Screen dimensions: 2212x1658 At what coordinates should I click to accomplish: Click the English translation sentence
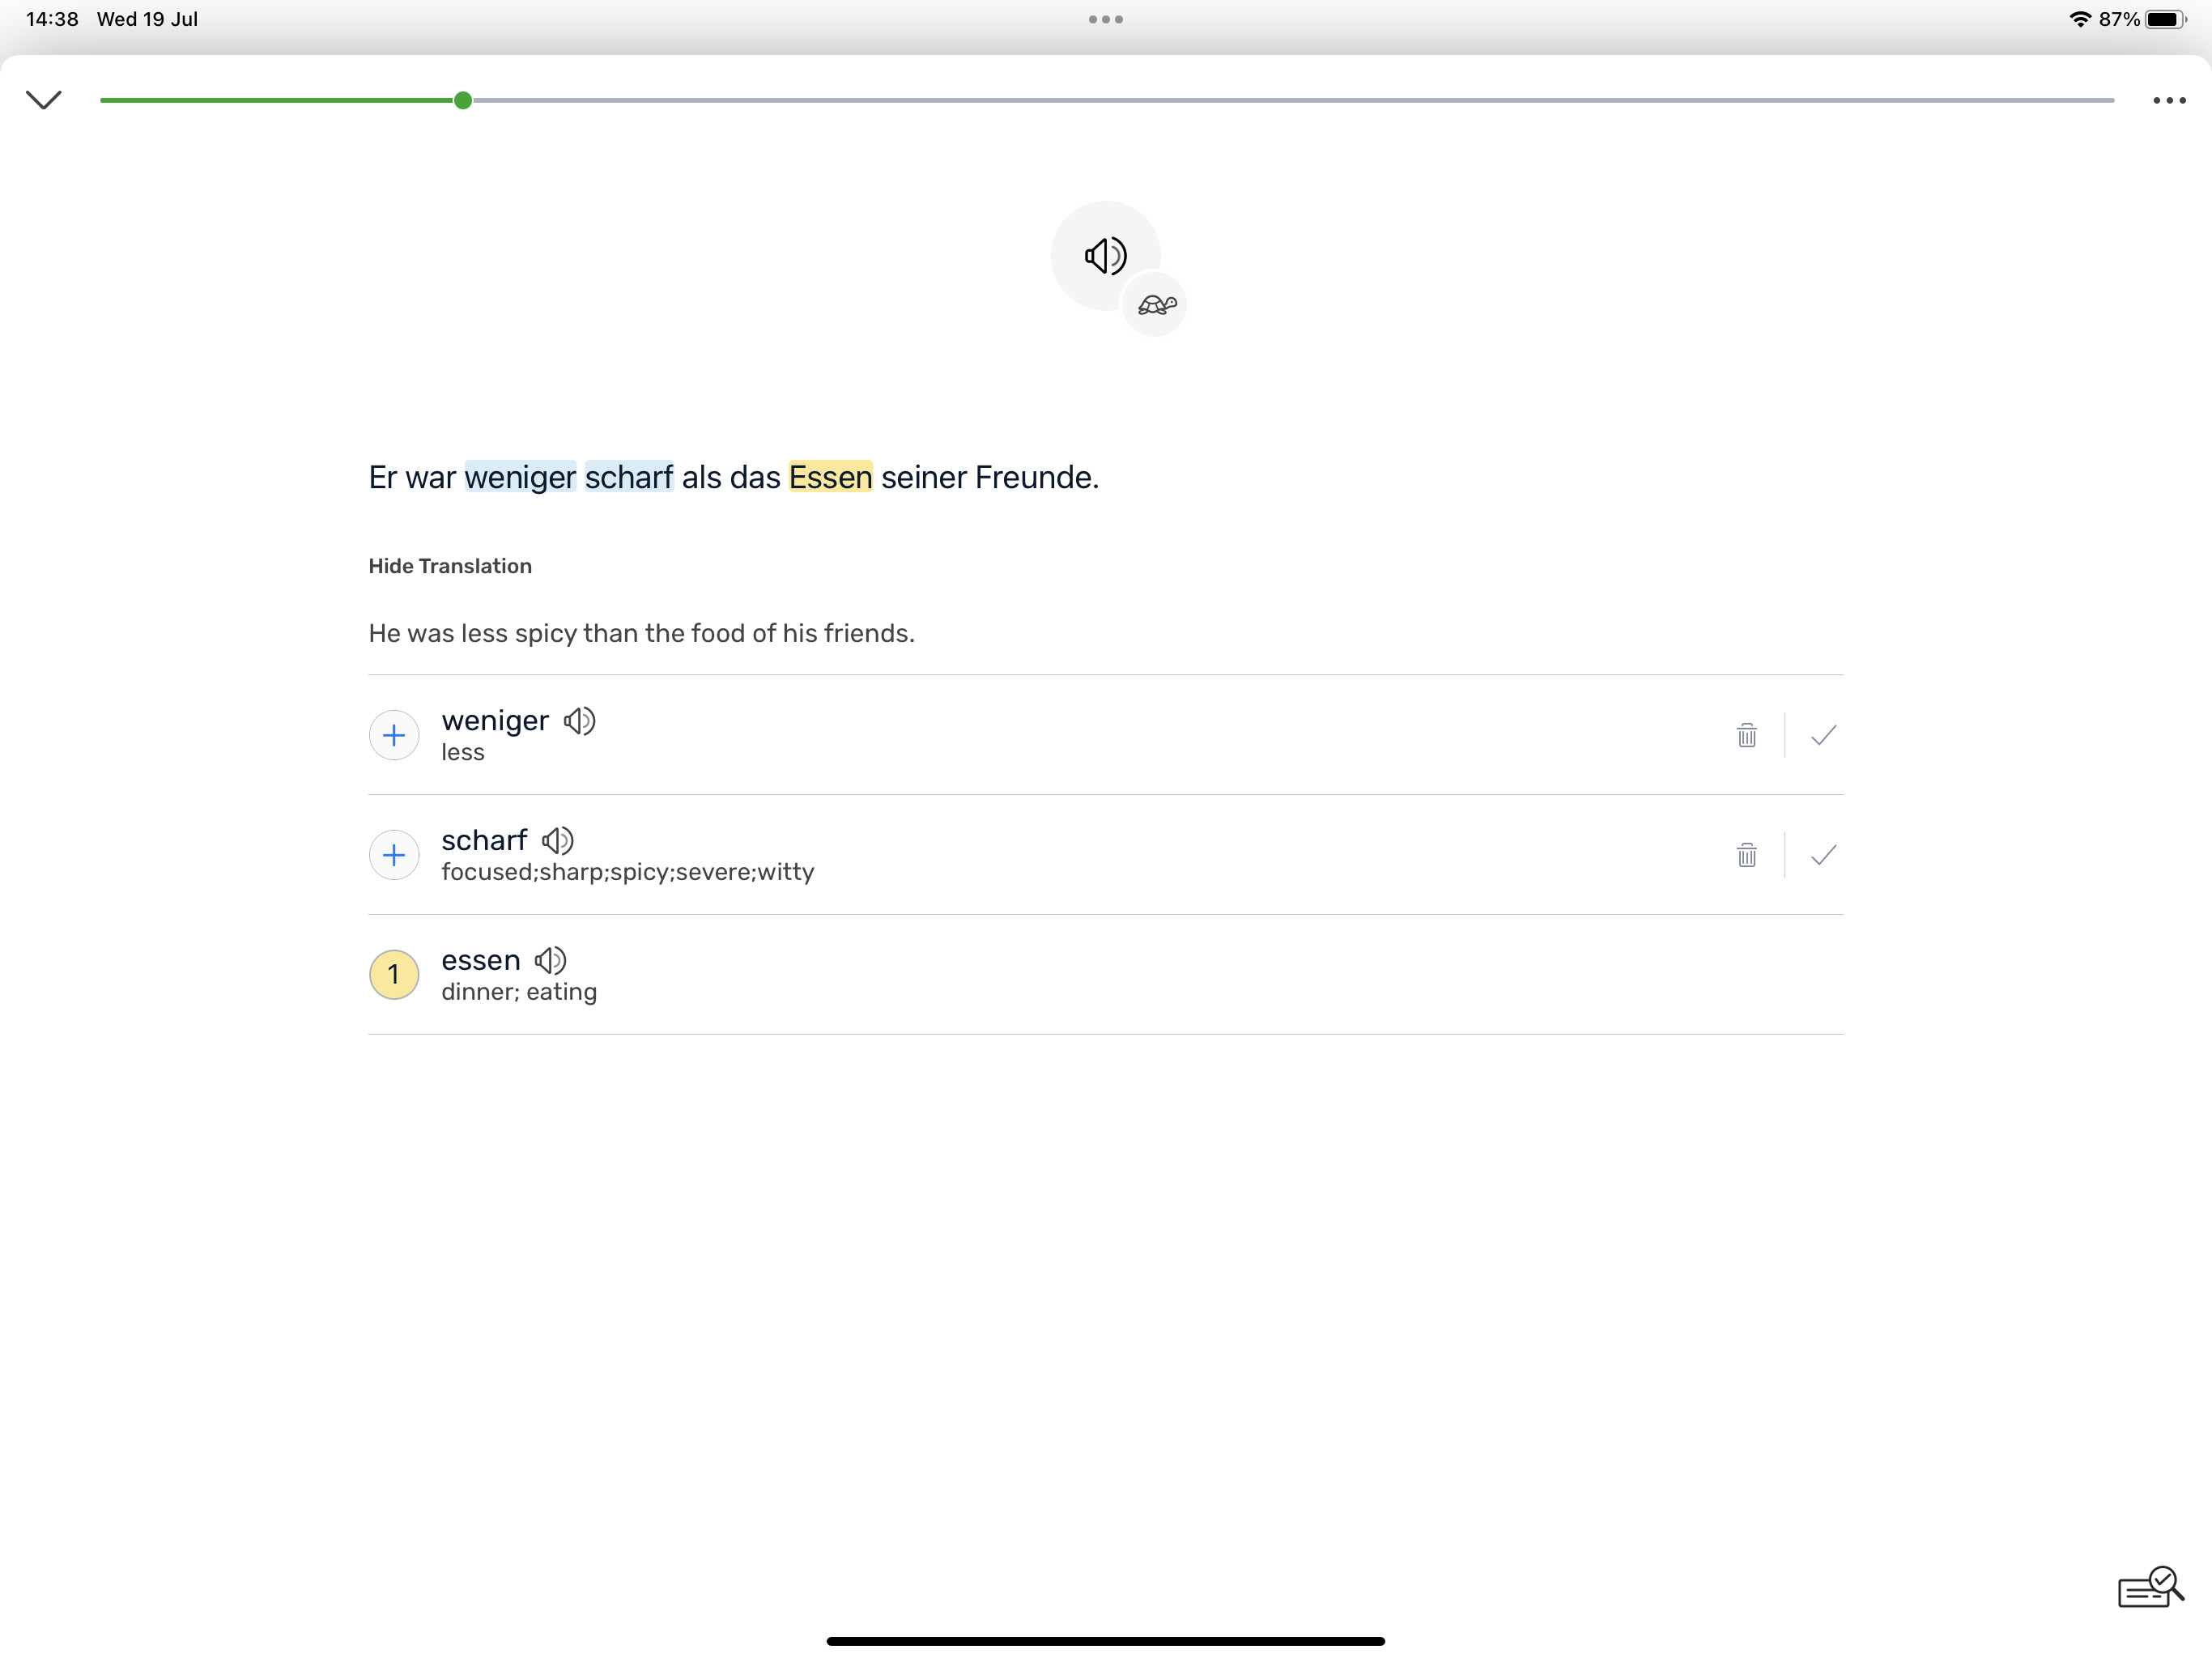pyautogui.click(x=641, y=634)
